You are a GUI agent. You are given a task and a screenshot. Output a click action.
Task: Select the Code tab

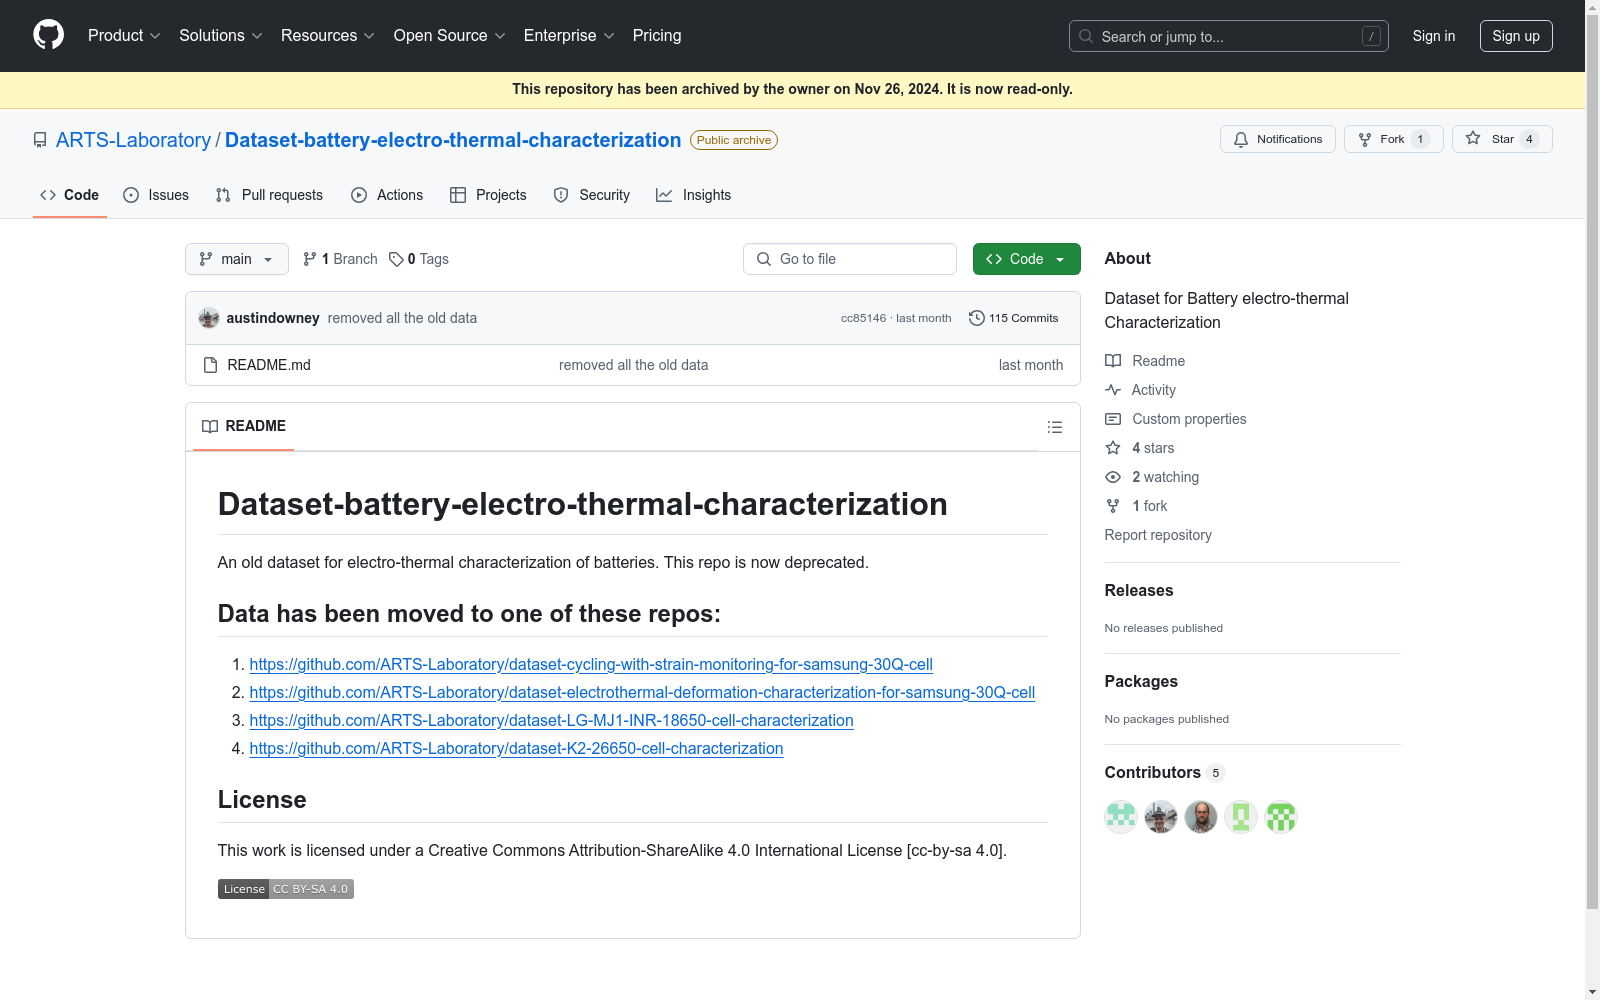pyautogui.click(x=70, y=195)
